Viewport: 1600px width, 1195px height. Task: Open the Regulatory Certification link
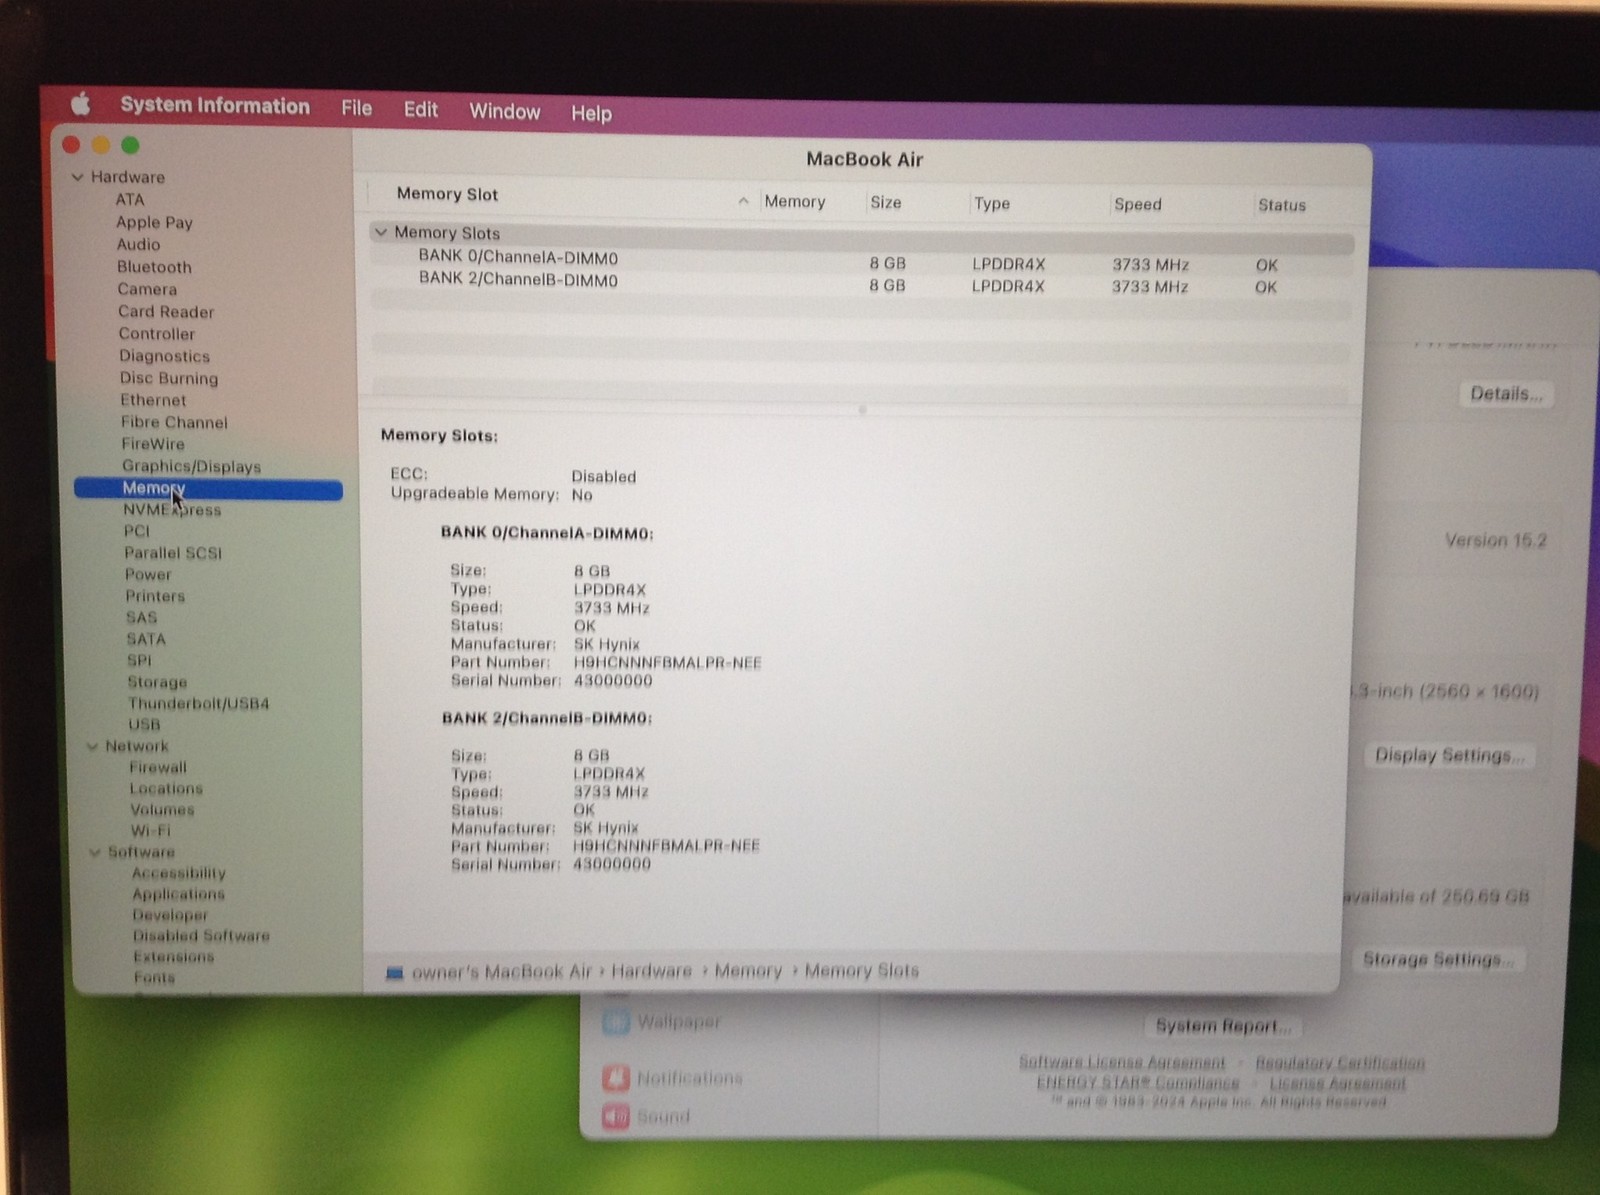1340,1063
